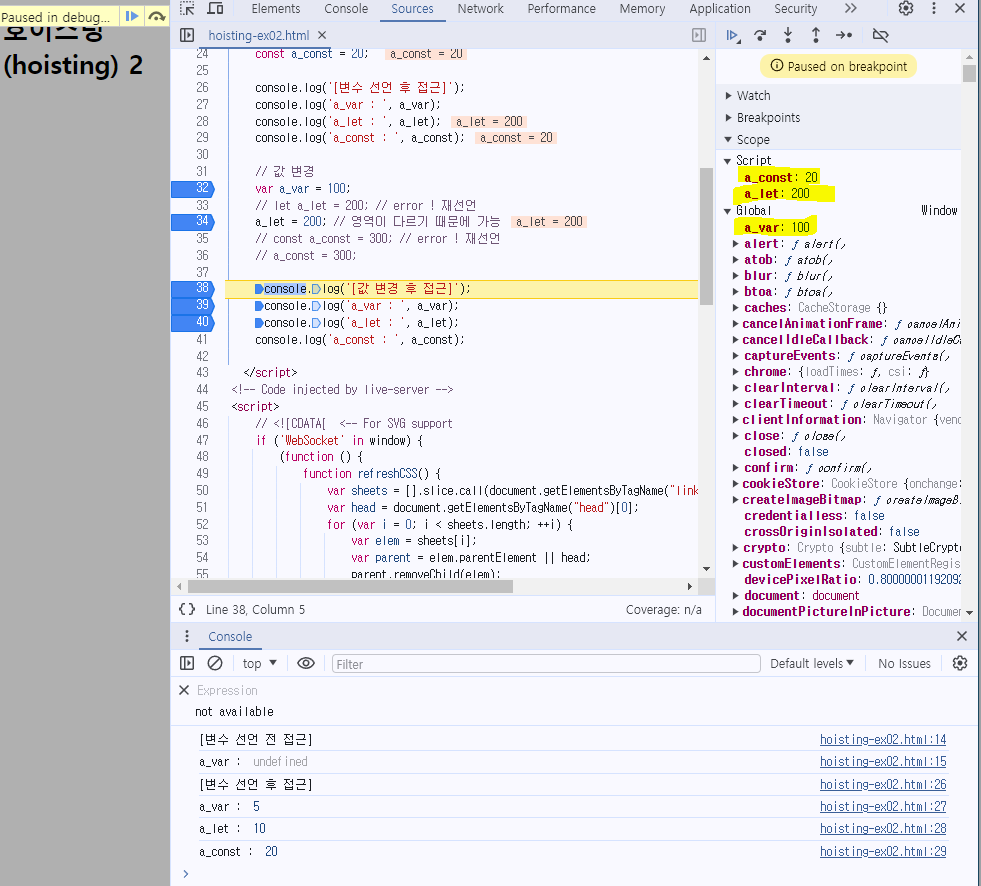The height and width of the screenshot is (886, 981).
Task: Select the inspect element picker icon
Action: [187, 8]
